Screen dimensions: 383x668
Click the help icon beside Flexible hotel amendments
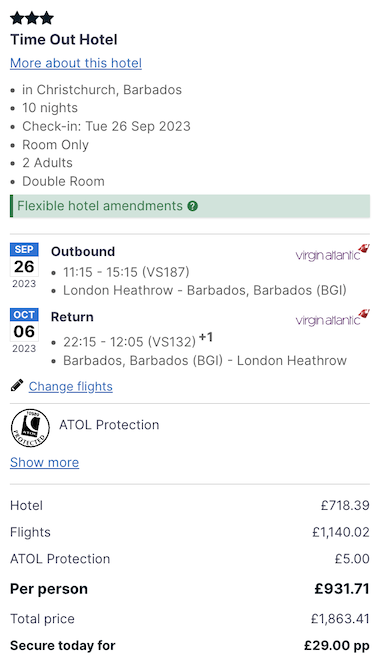[x=193, y=206]
